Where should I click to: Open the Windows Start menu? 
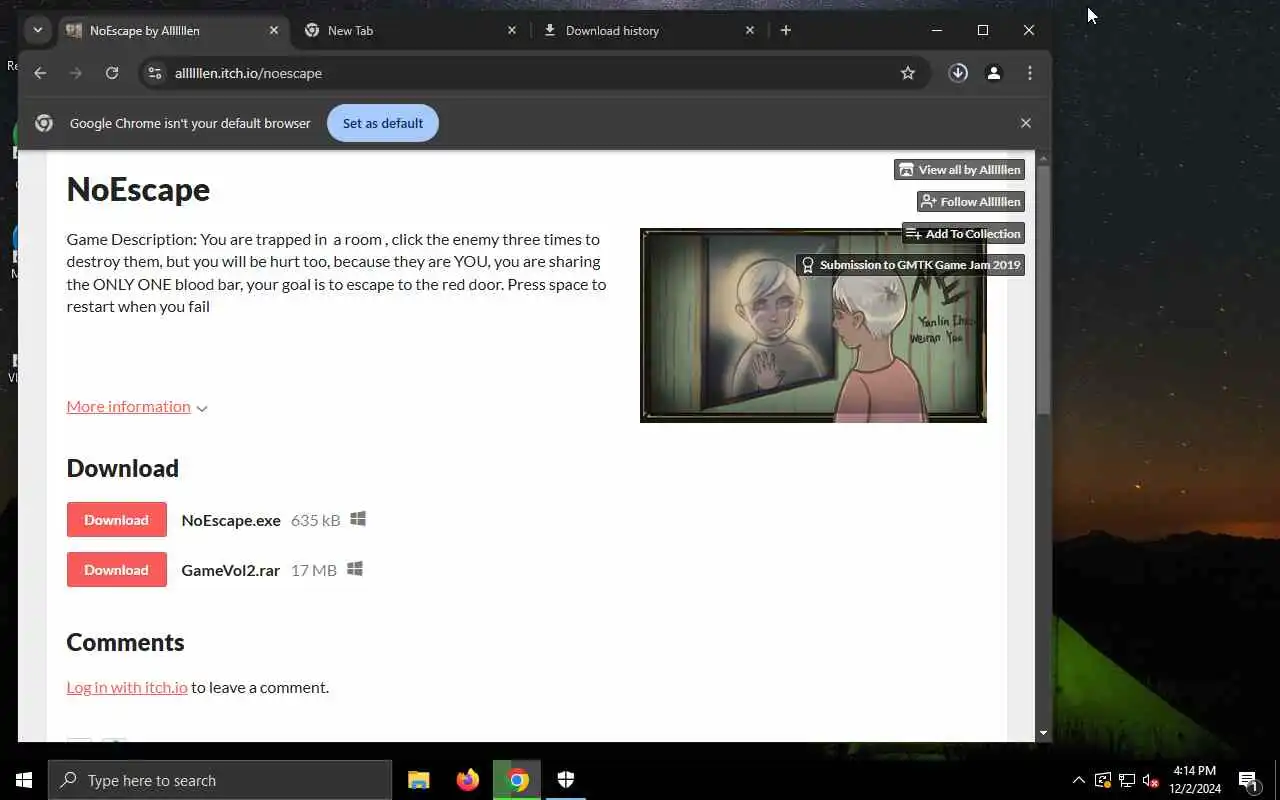[24, 780]
